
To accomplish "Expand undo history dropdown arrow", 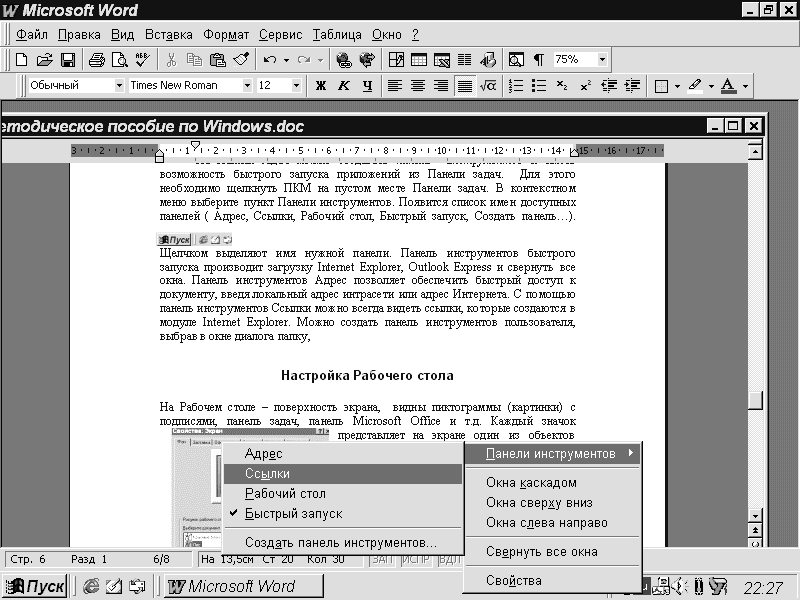I will (286, 60).
